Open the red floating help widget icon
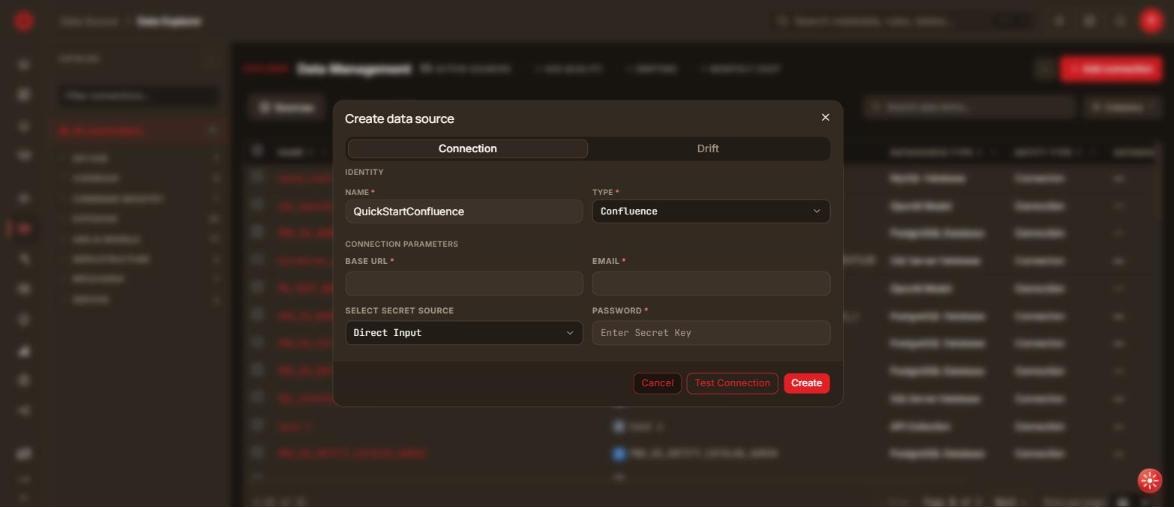 (x=1149, y=480)
